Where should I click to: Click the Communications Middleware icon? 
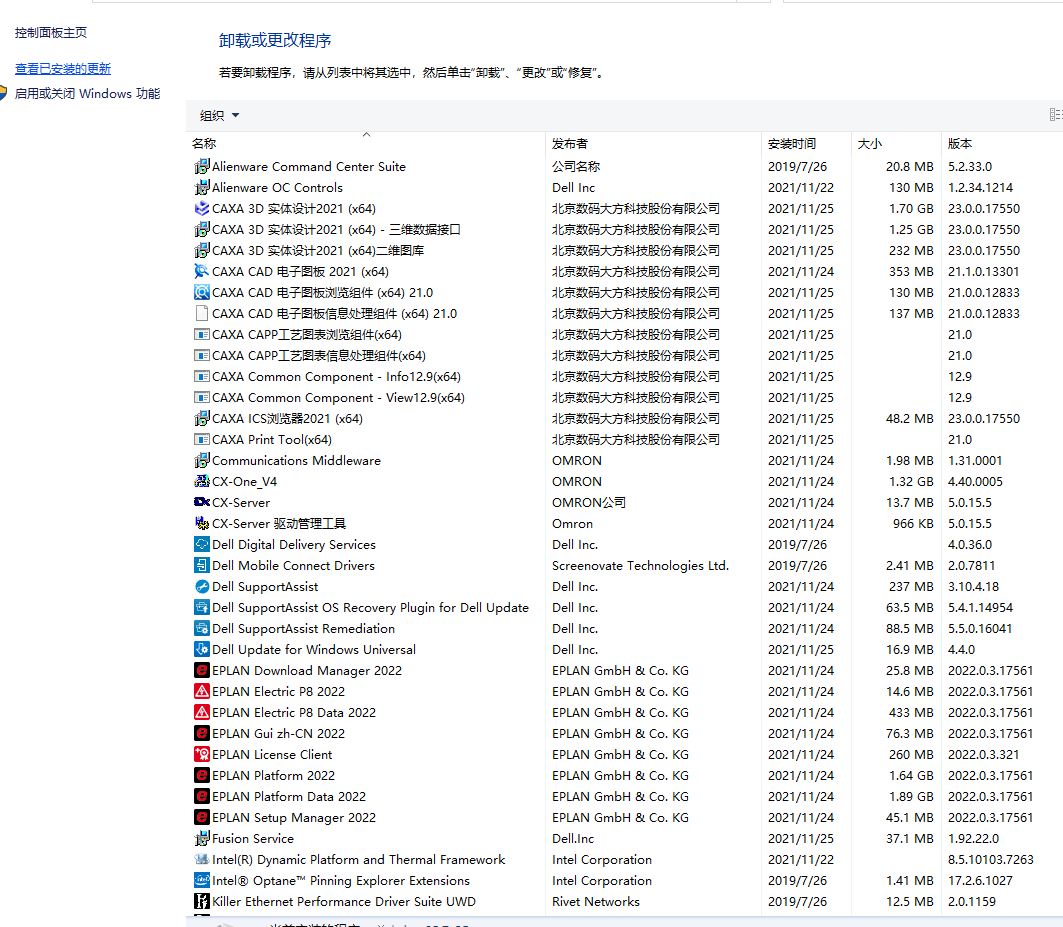coord(201,460)
